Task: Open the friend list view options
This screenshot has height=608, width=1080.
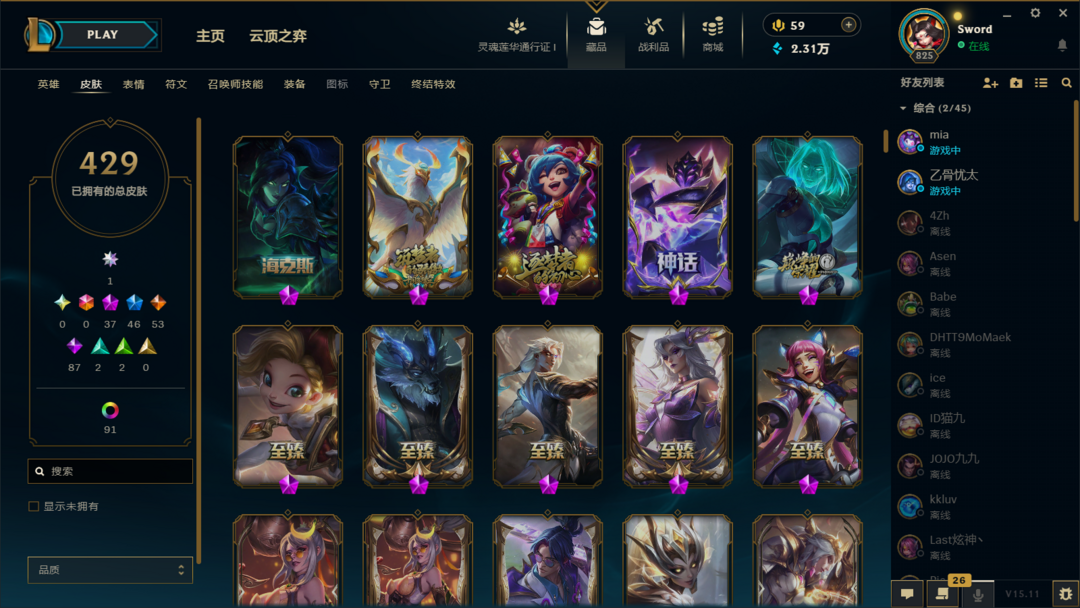Action: (1041, 83)
